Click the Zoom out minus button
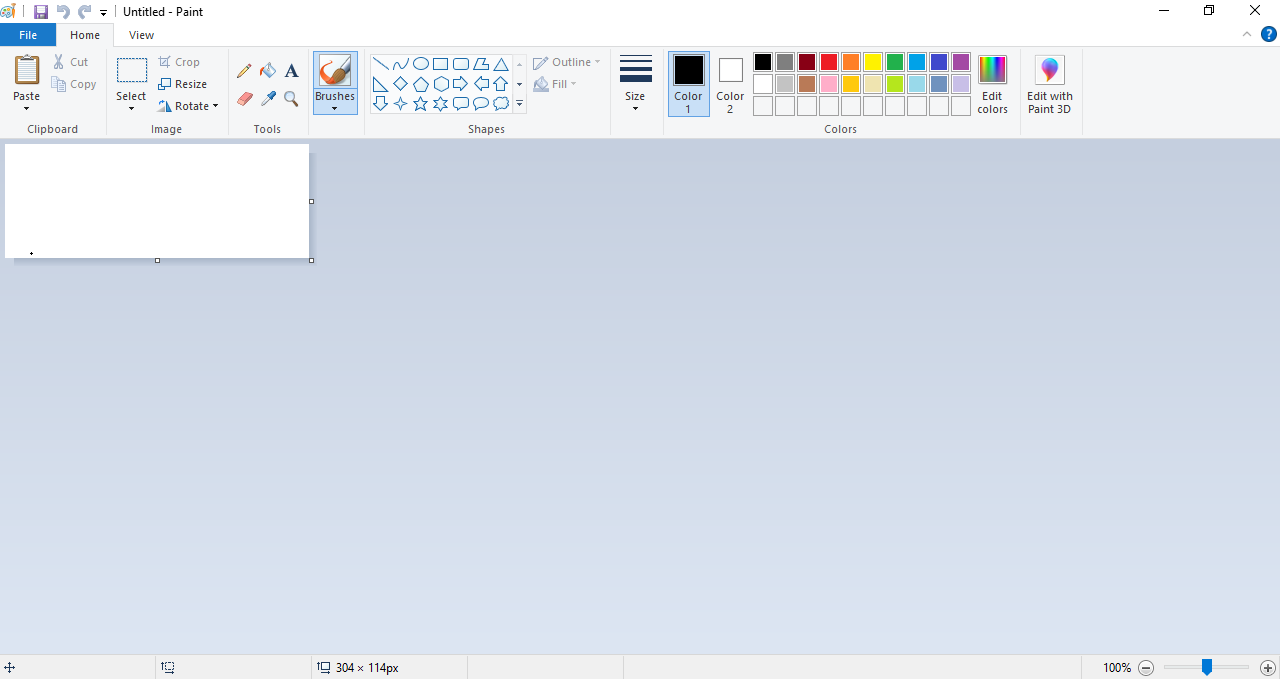This screenshot has width=1280, height=679. (1146, 667)
